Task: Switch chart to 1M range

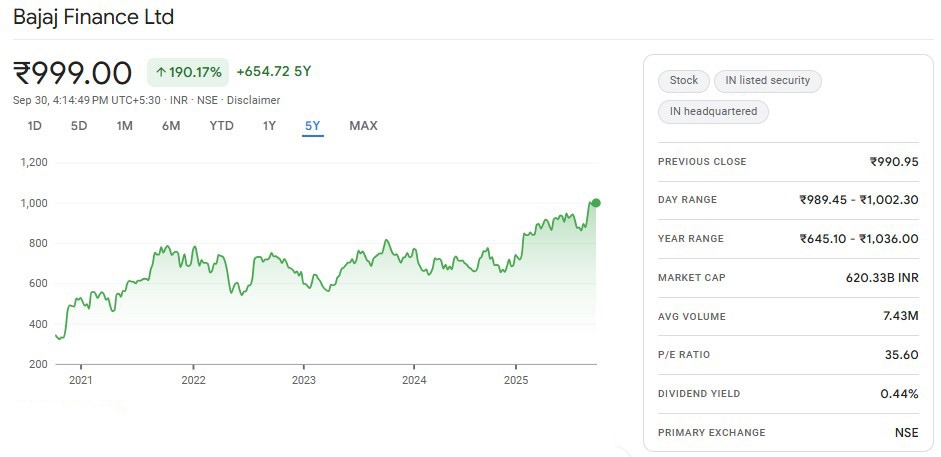Action: tap(124, 126)
